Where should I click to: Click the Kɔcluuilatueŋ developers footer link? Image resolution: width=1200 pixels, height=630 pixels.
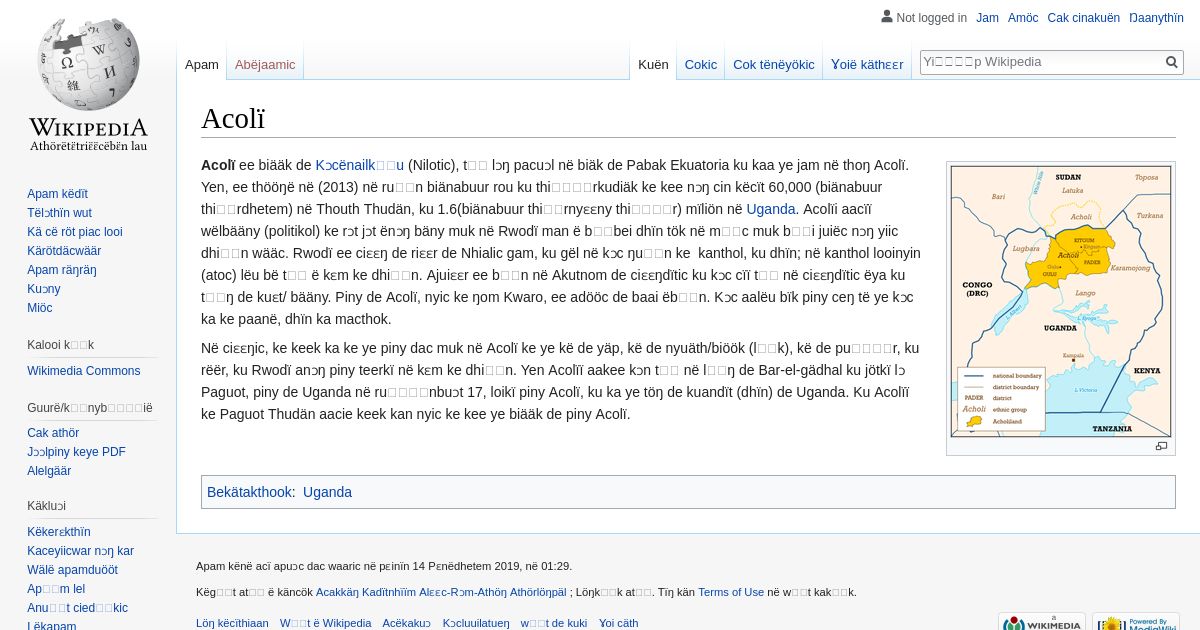(x=476, y=623)
